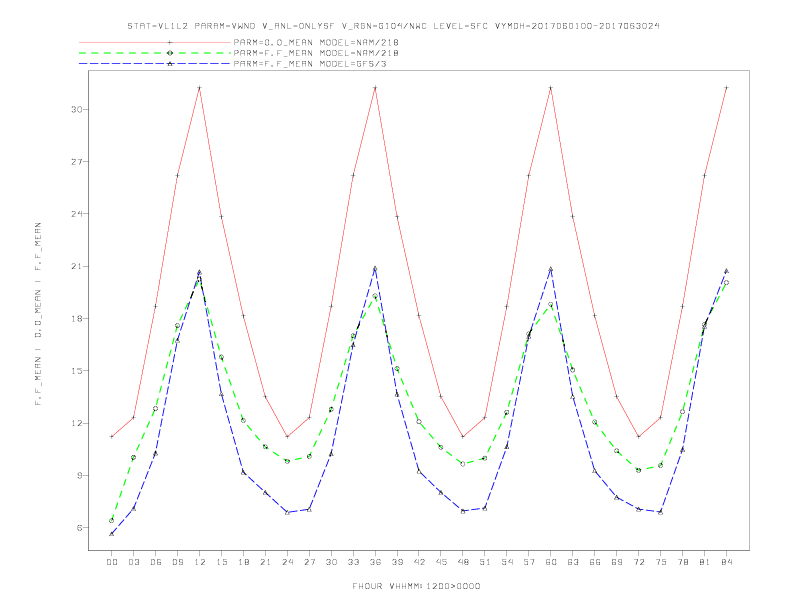792x612 pixels.
Task: Click the blue triangle data point above hour 00
Action: [x=112, y=534]
